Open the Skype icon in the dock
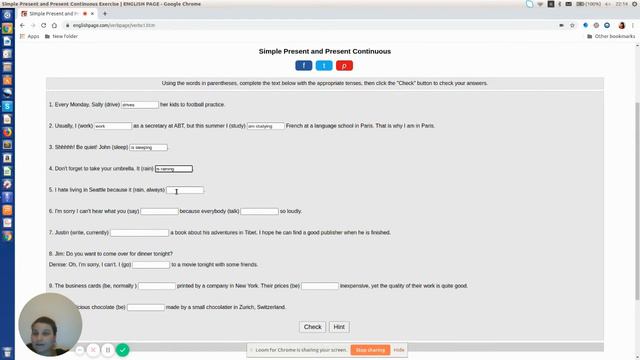Screen dimensions: 640x360 click(x=7, y=106)
